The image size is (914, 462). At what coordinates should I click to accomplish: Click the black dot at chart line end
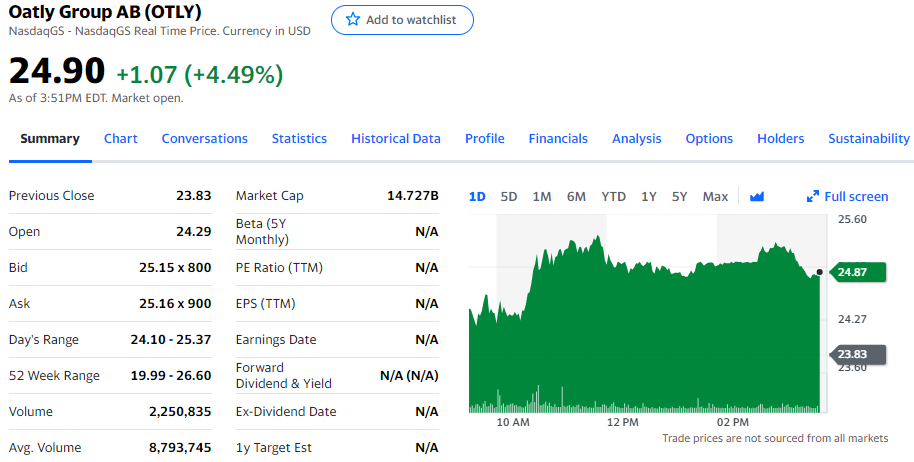(820, 272)
